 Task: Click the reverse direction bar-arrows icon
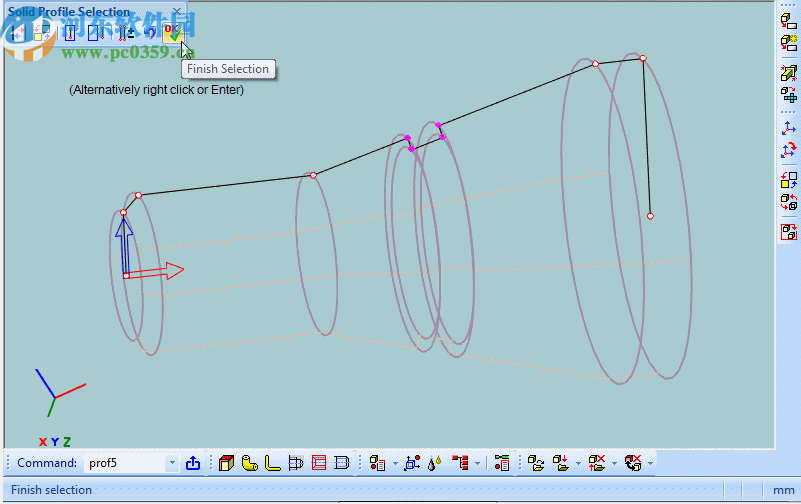coord(17,33)
